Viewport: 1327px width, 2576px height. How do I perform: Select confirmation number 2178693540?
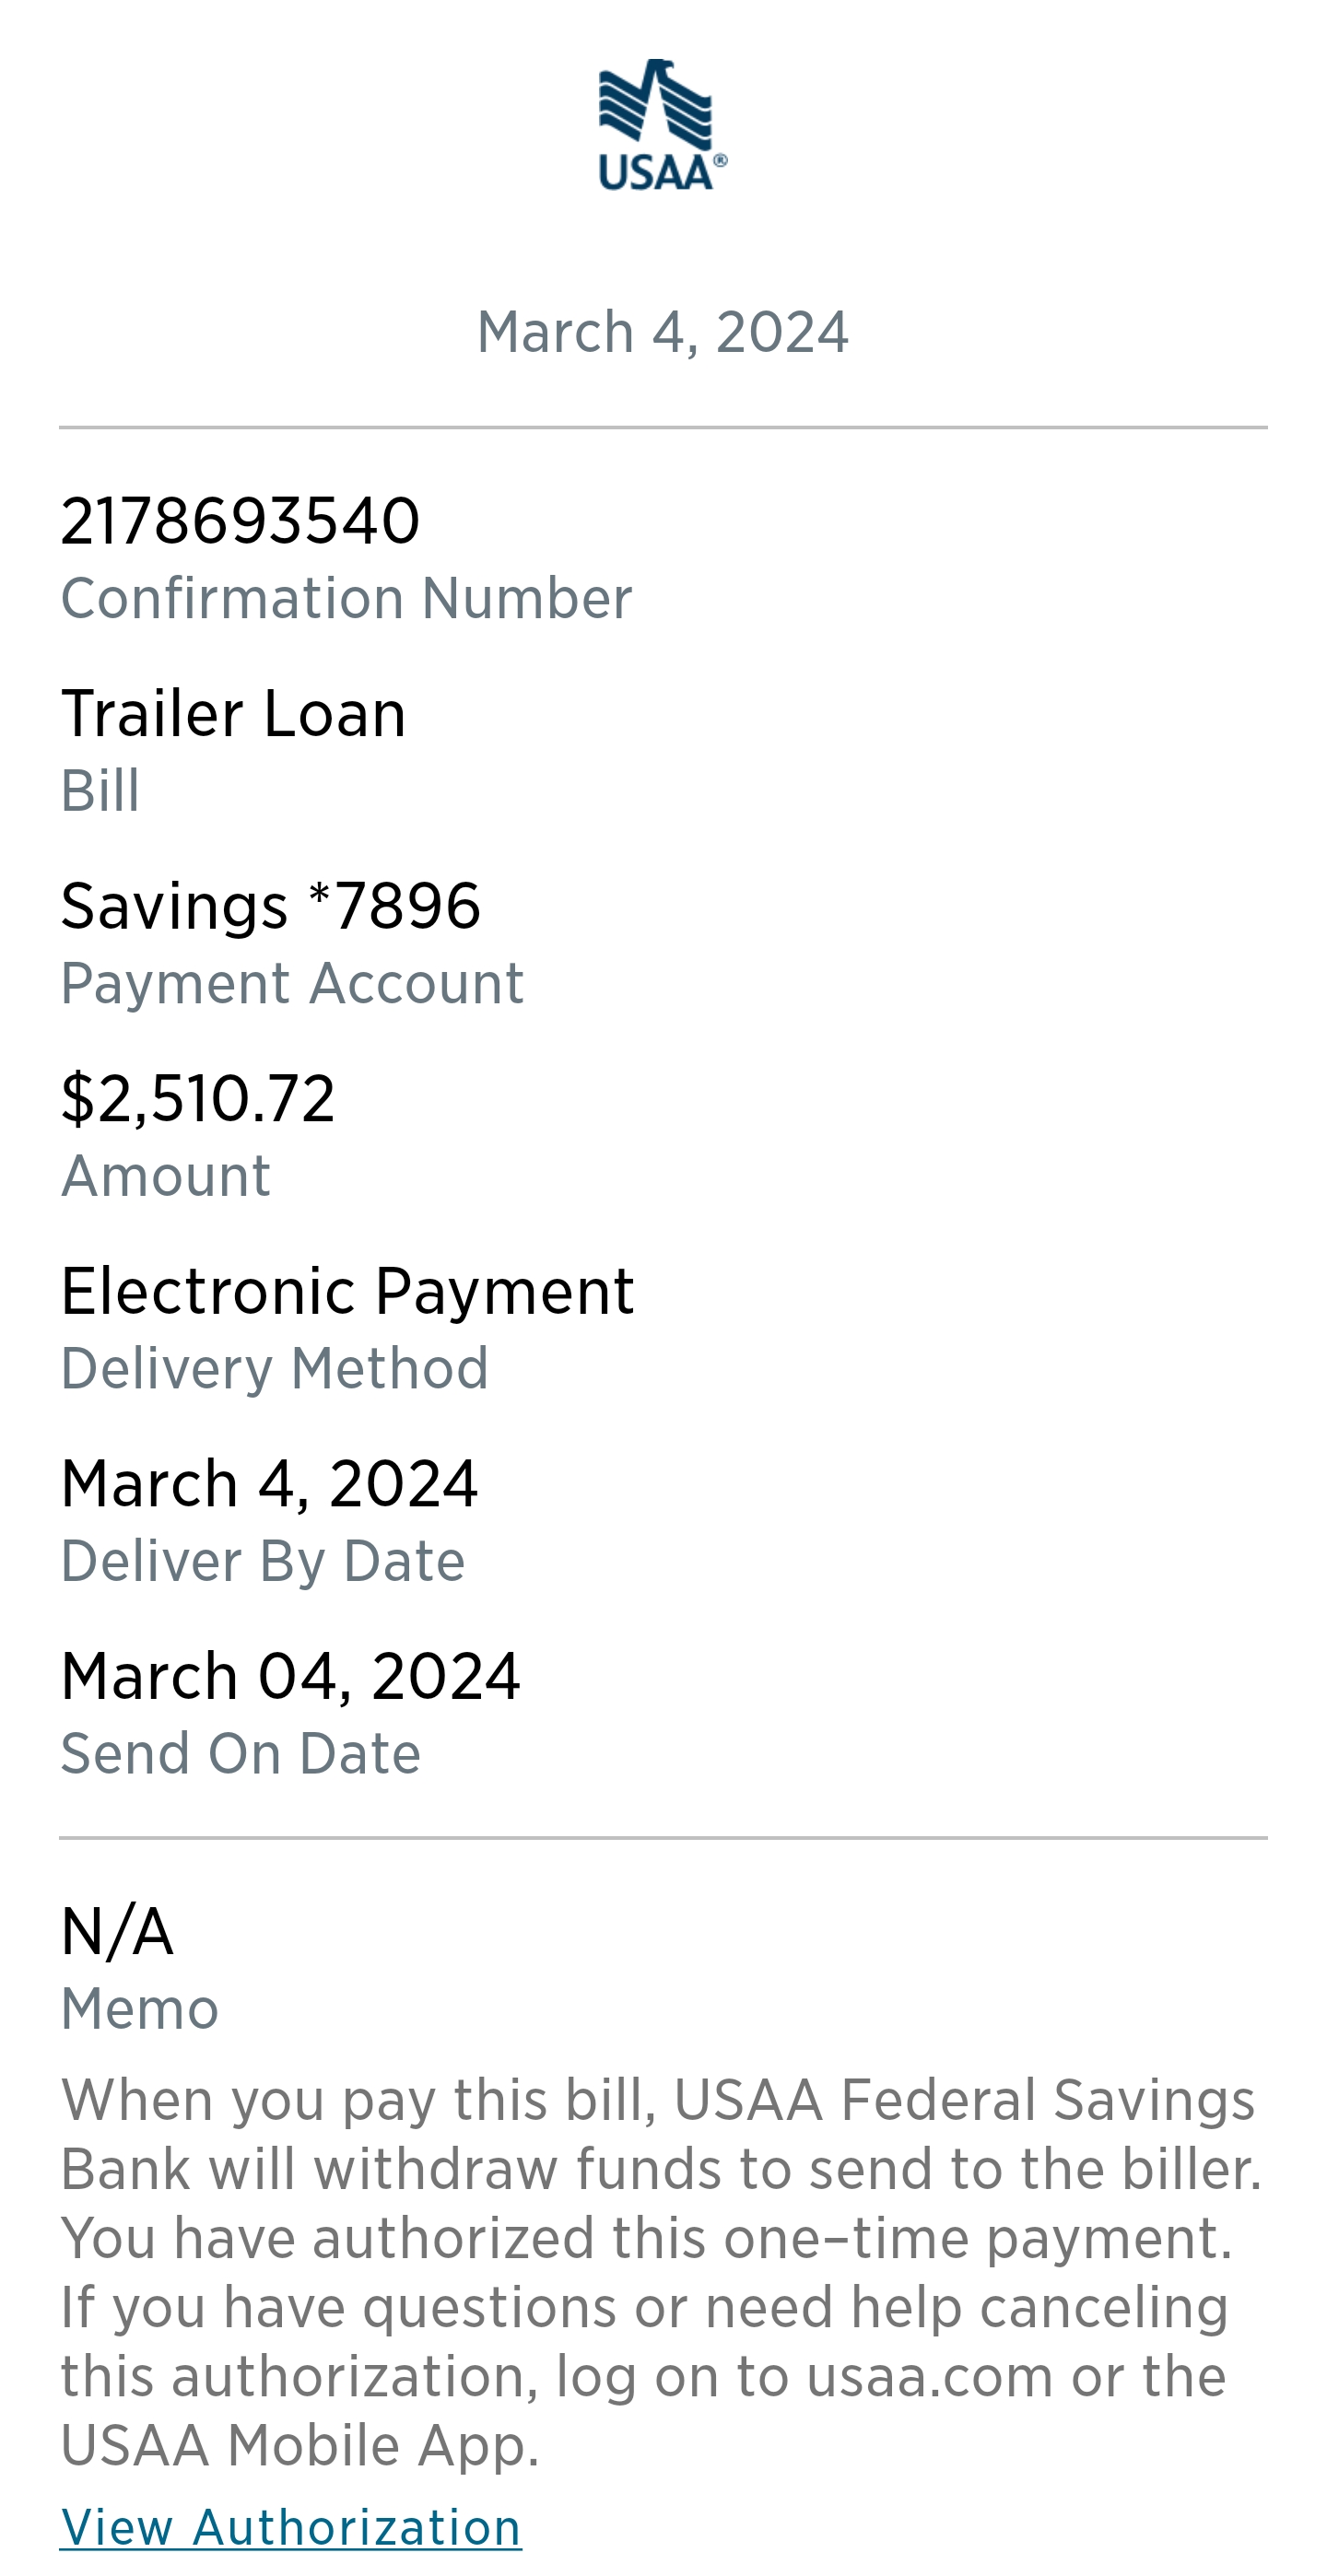(240, 521)
